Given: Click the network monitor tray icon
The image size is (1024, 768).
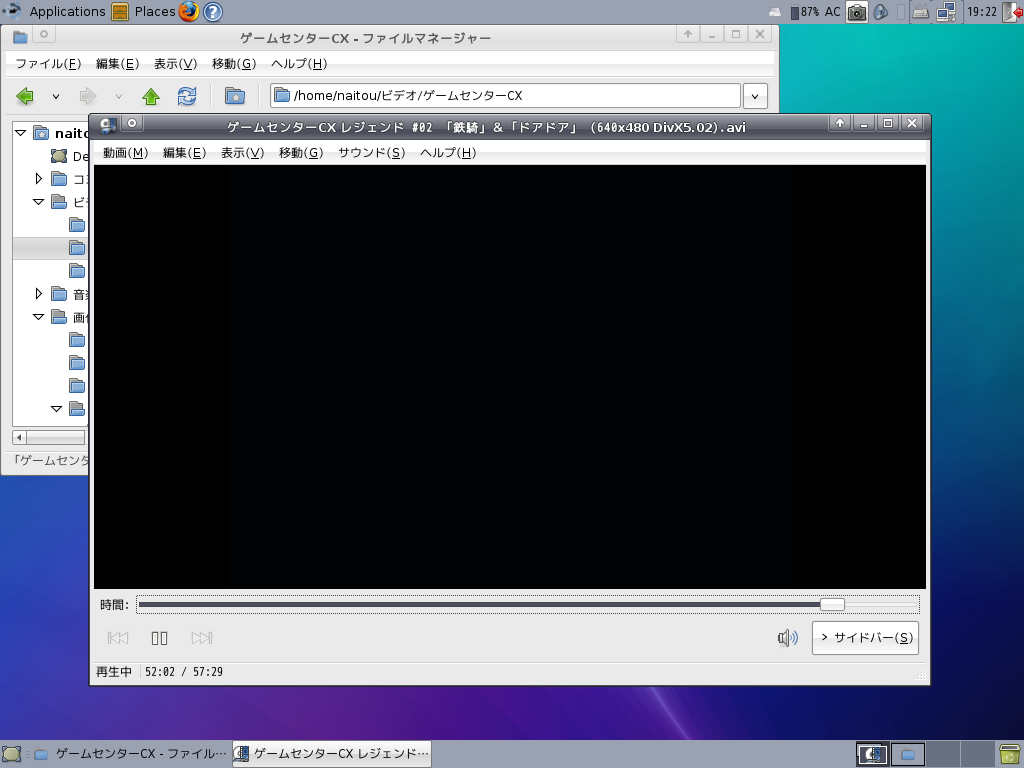Looking at the screenshot, I should click(946, 12).
